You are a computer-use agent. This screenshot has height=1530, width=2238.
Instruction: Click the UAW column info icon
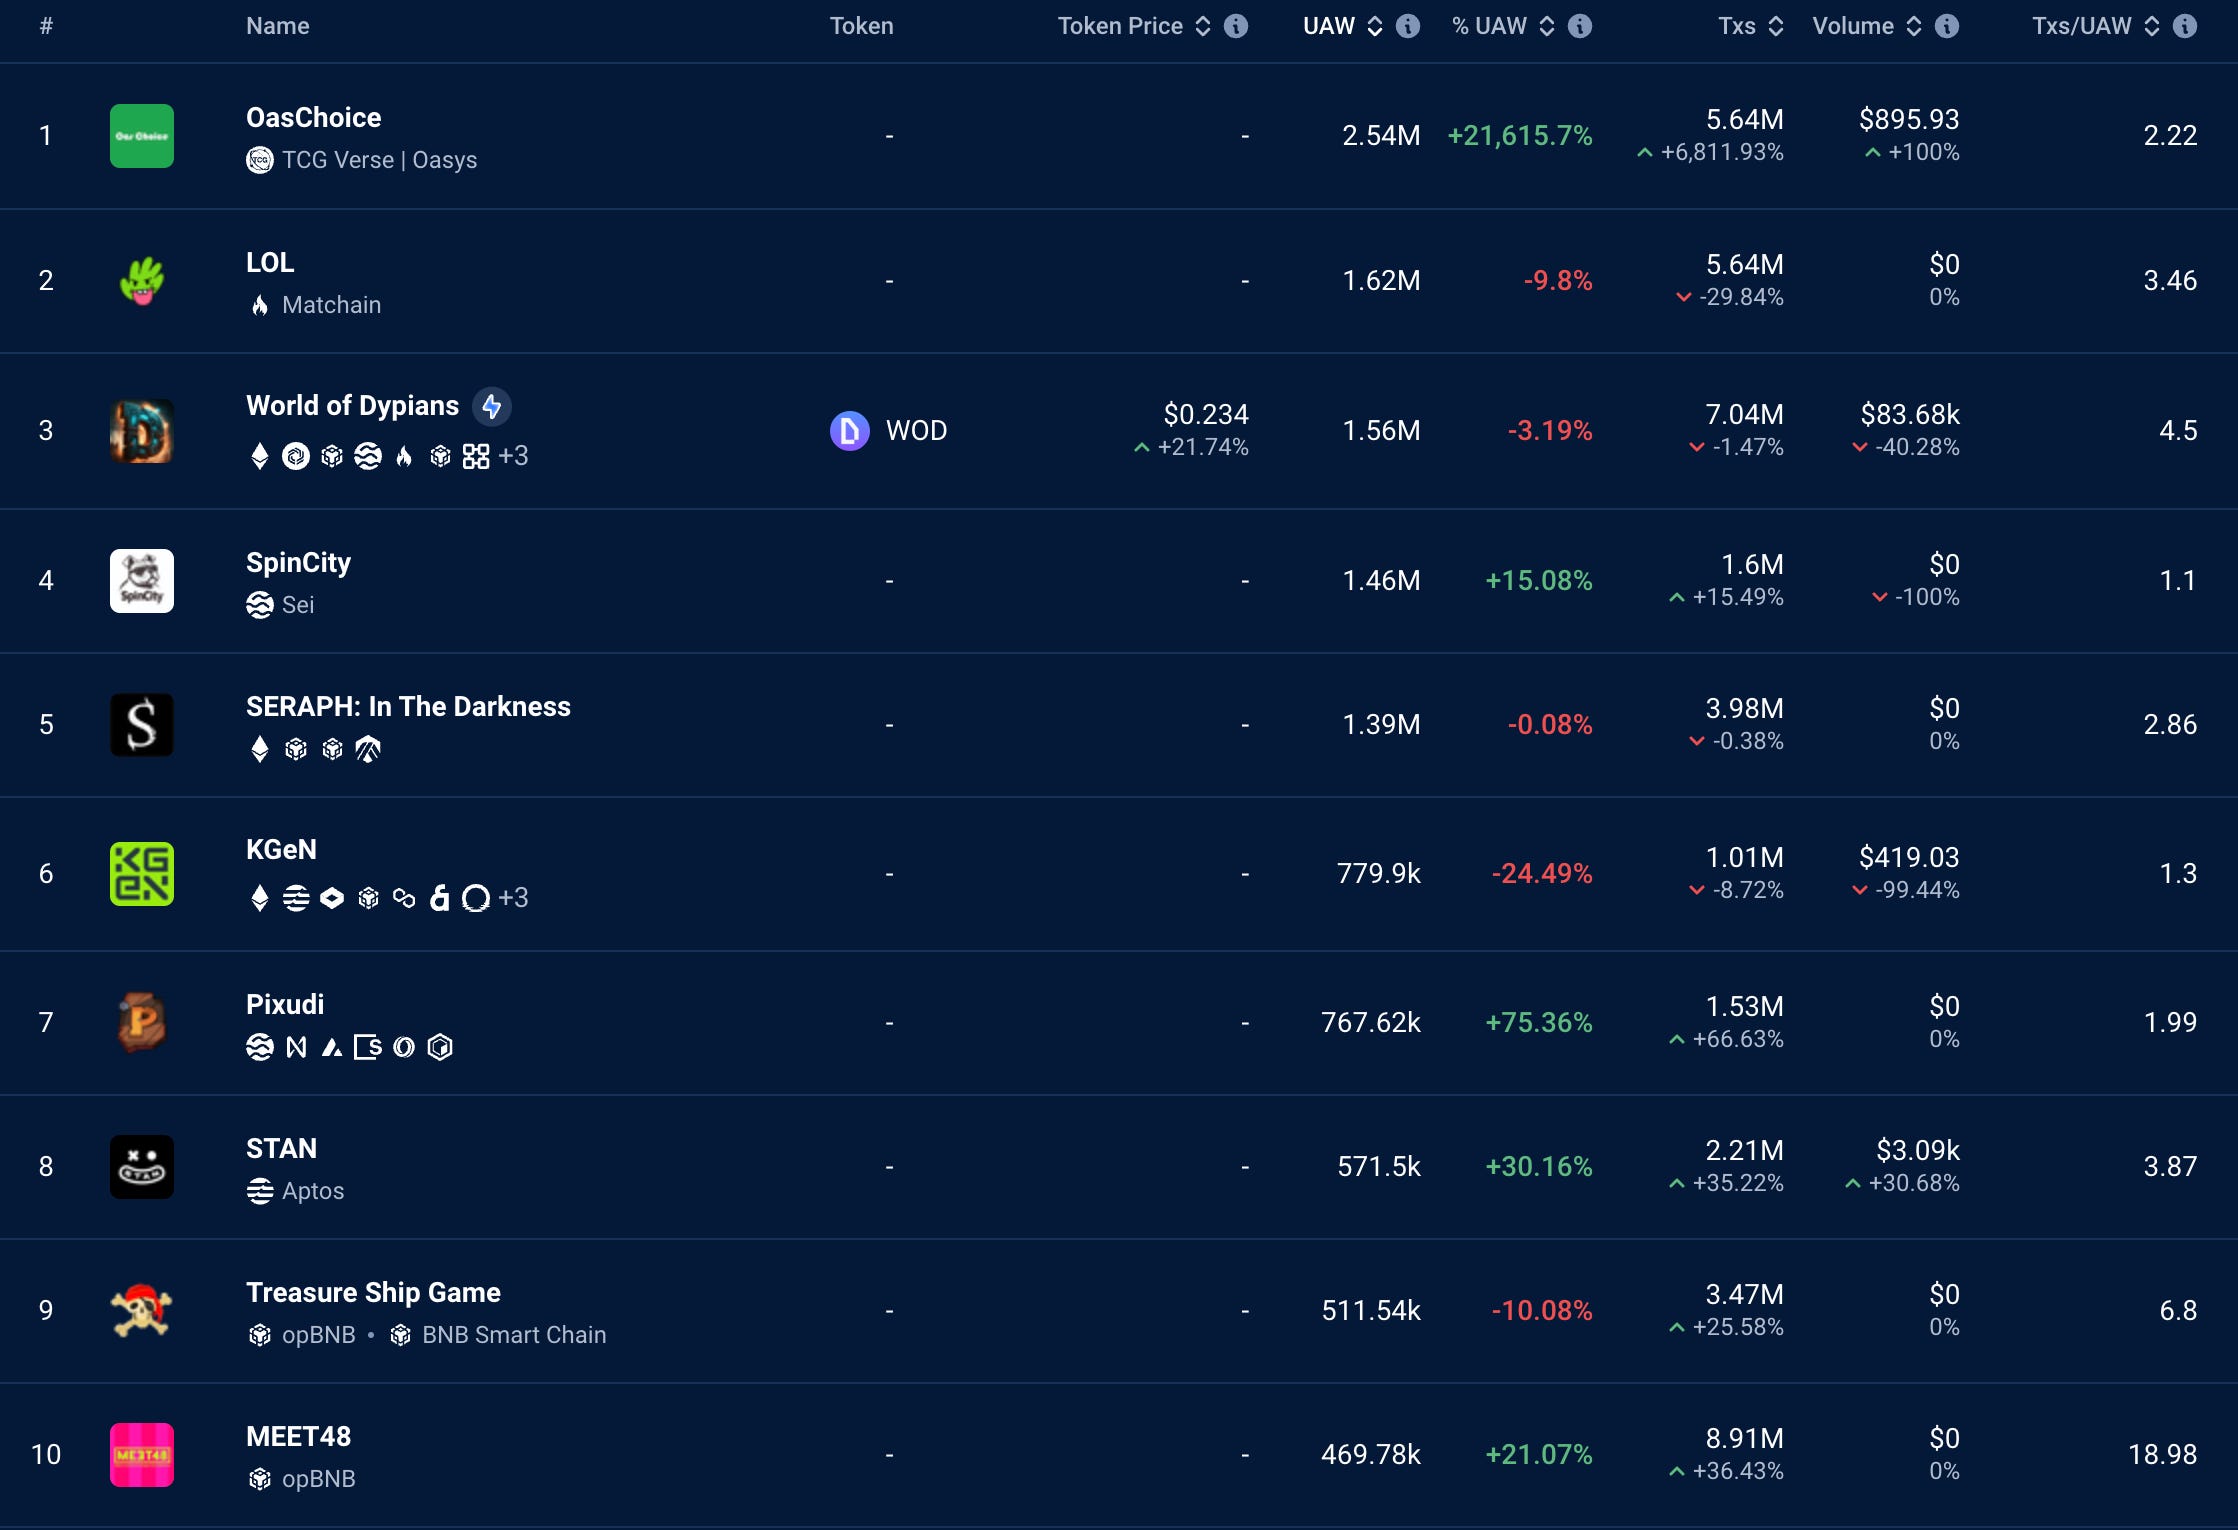tap(1408, 26)
